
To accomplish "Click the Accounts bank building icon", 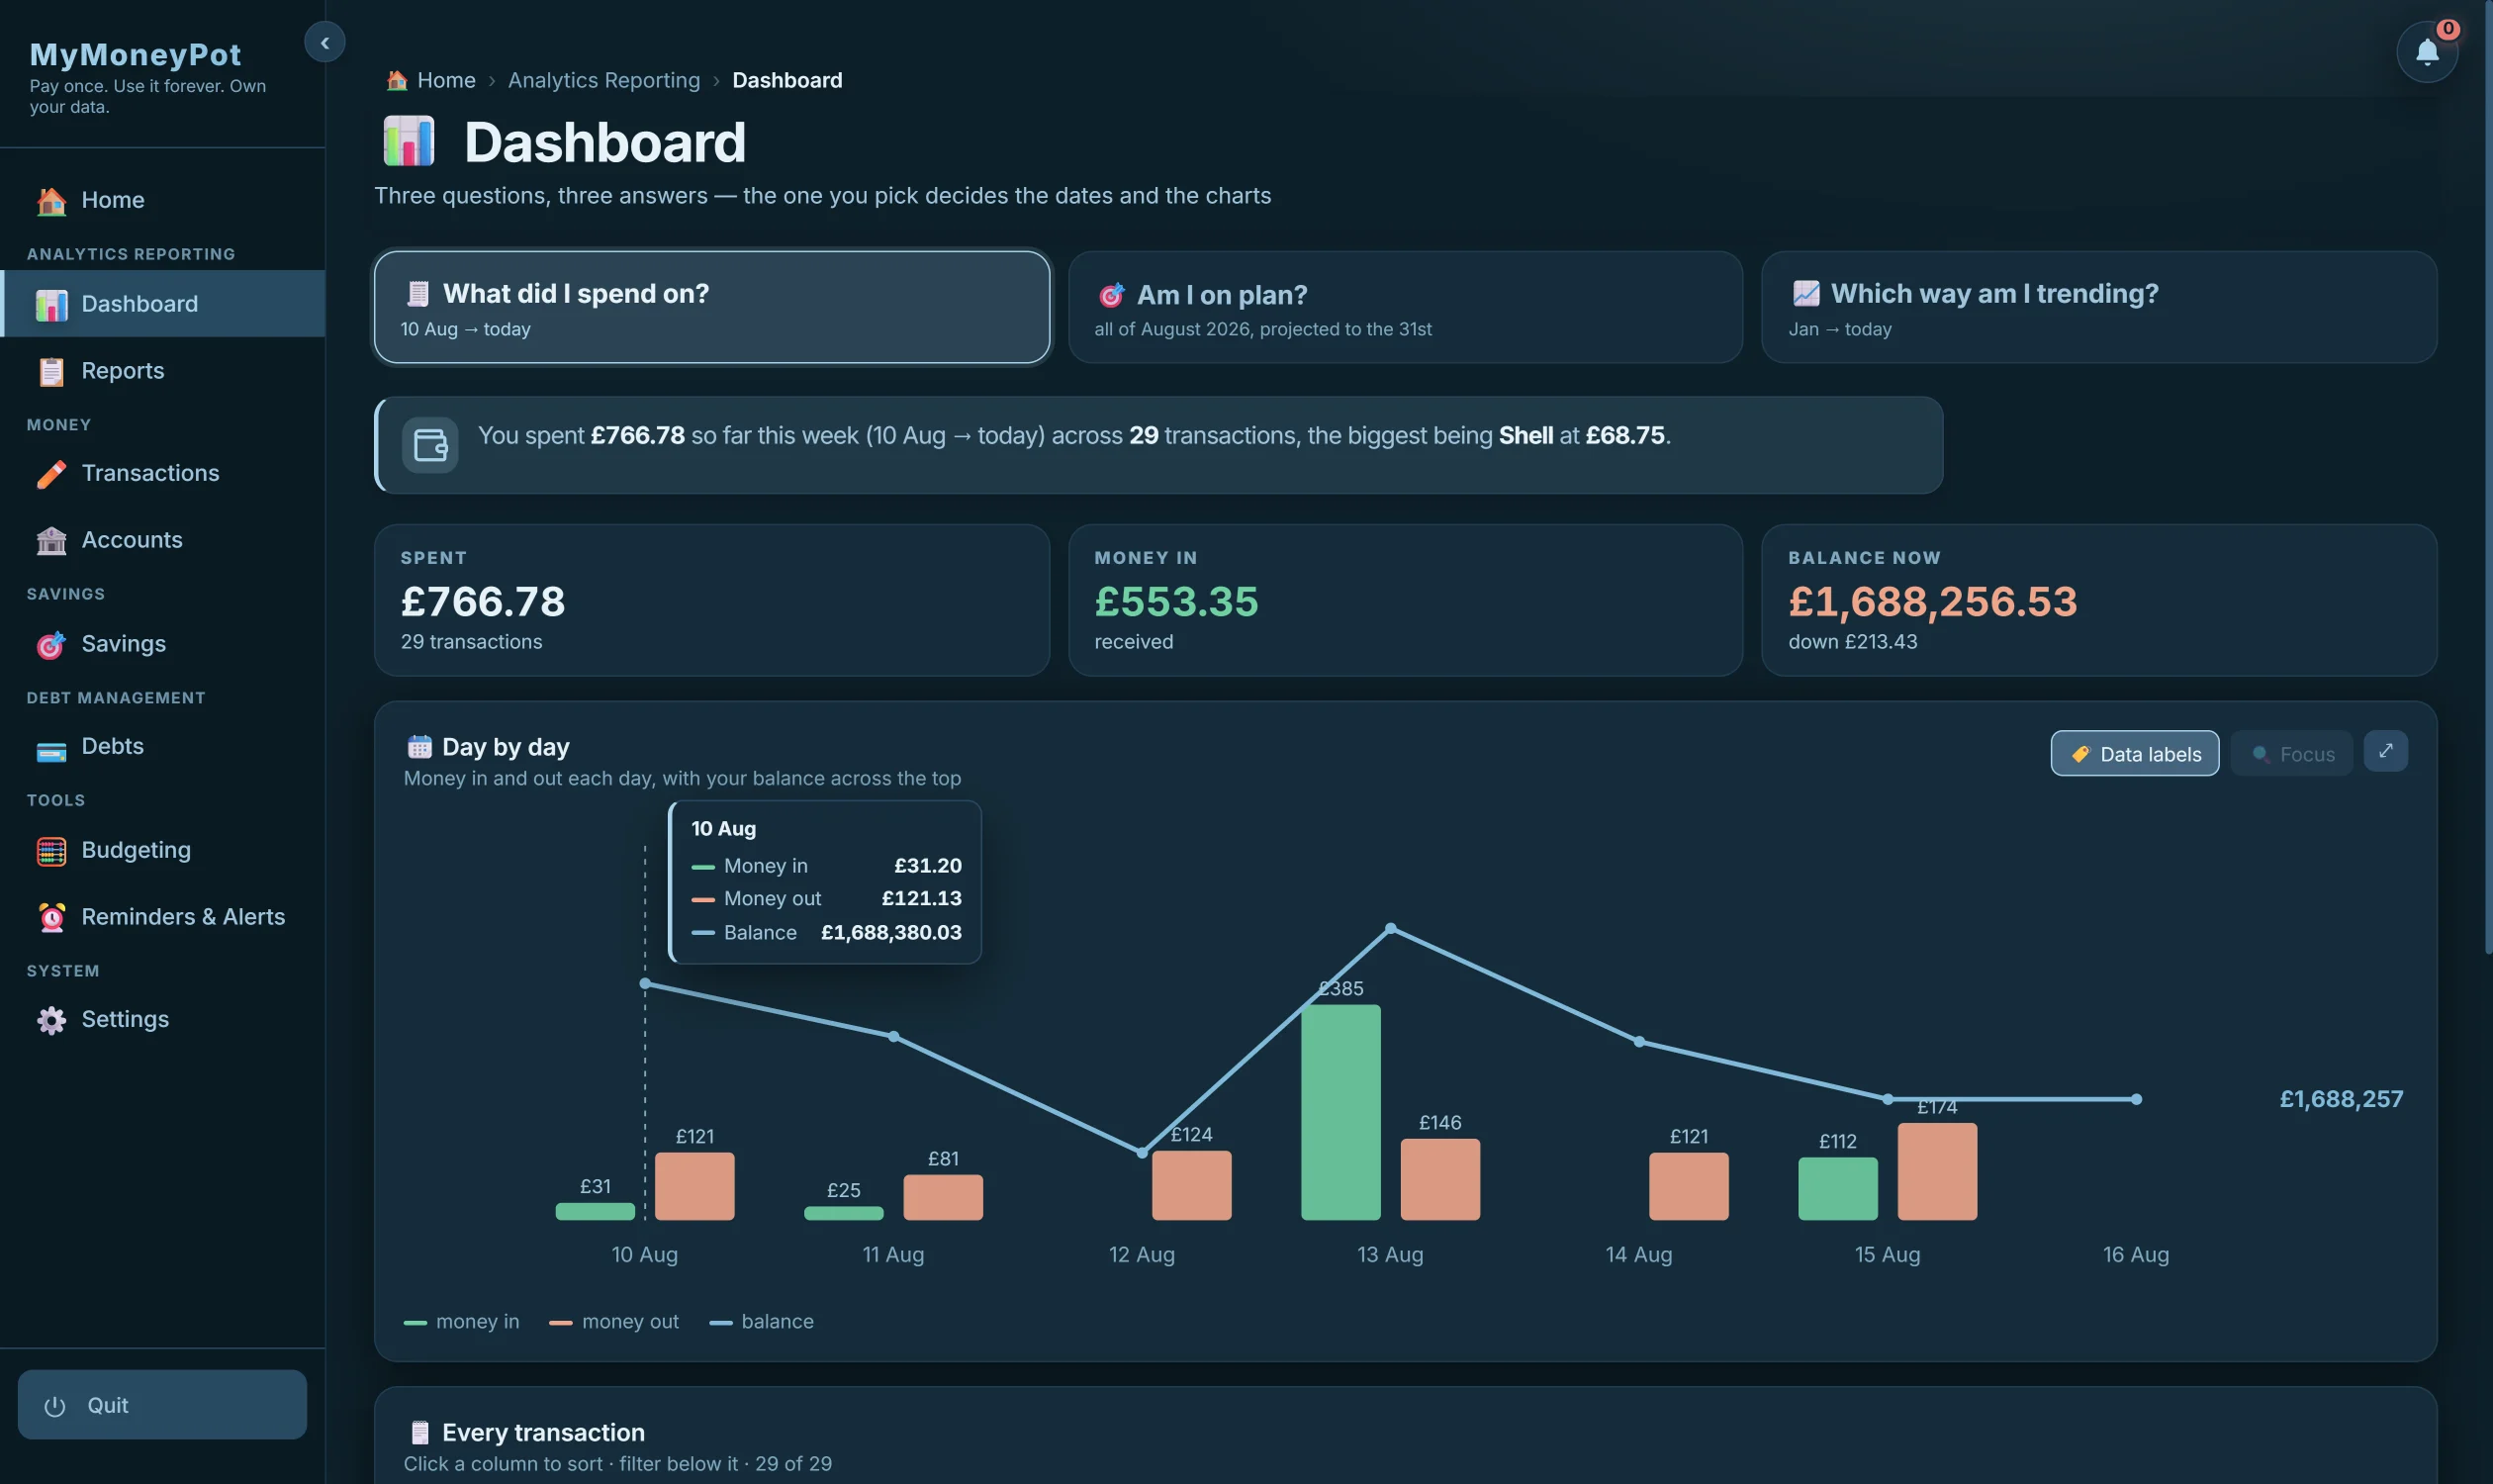I will pyautogui.click(x=51, y=540).
